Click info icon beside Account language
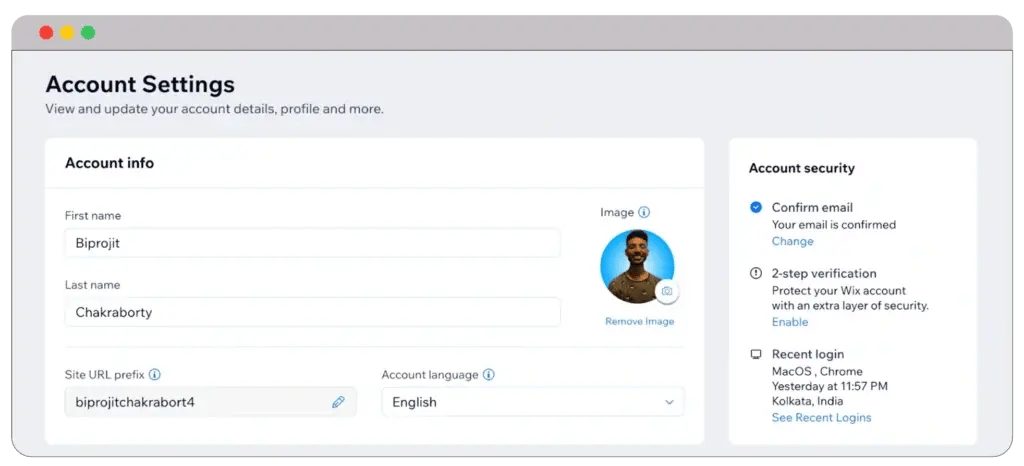1024x466 pixels. point(489,375)
